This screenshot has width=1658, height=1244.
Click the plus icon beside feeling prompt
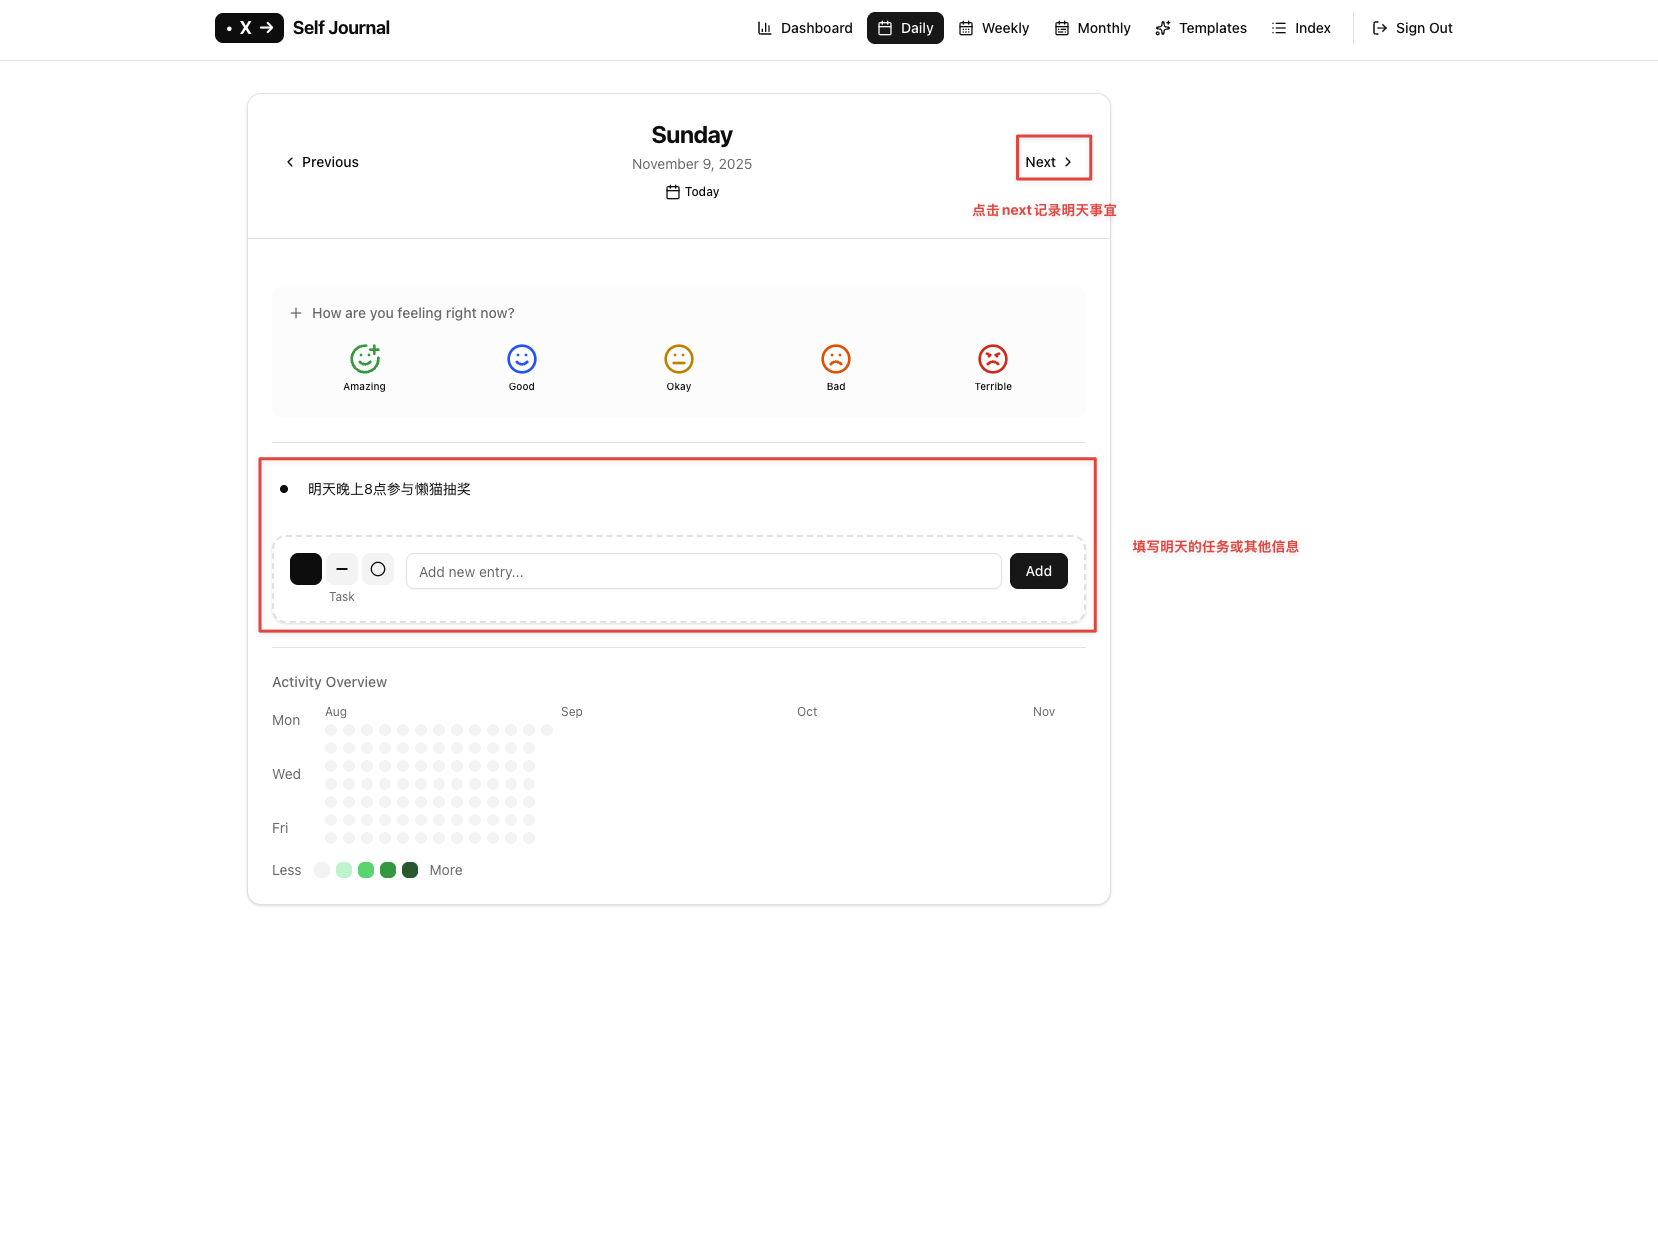pyautogui.click(x=296, y=313)
